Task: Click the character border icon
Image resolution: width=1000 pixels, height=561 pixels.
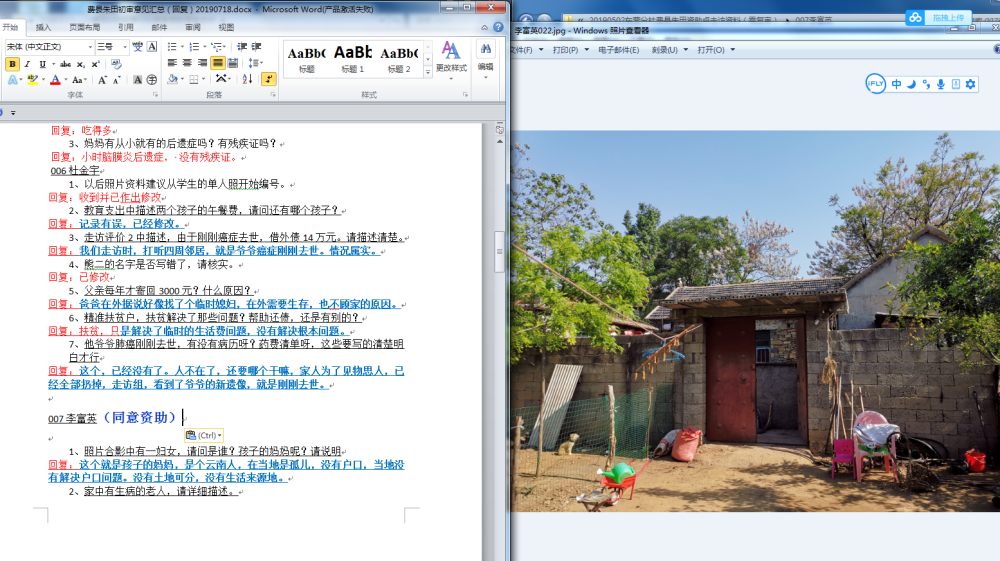Action: click(x=152, y=47)
